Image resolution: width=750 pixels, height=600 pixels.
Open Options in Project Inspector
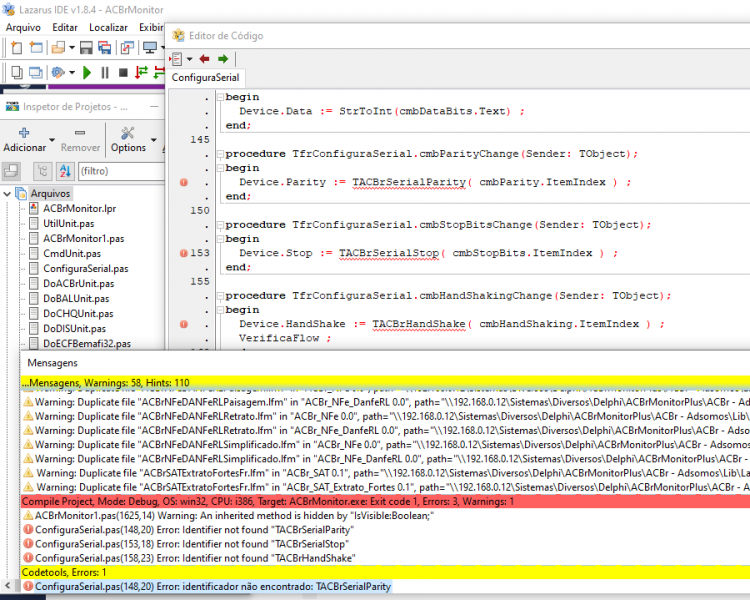click(128, 140)
